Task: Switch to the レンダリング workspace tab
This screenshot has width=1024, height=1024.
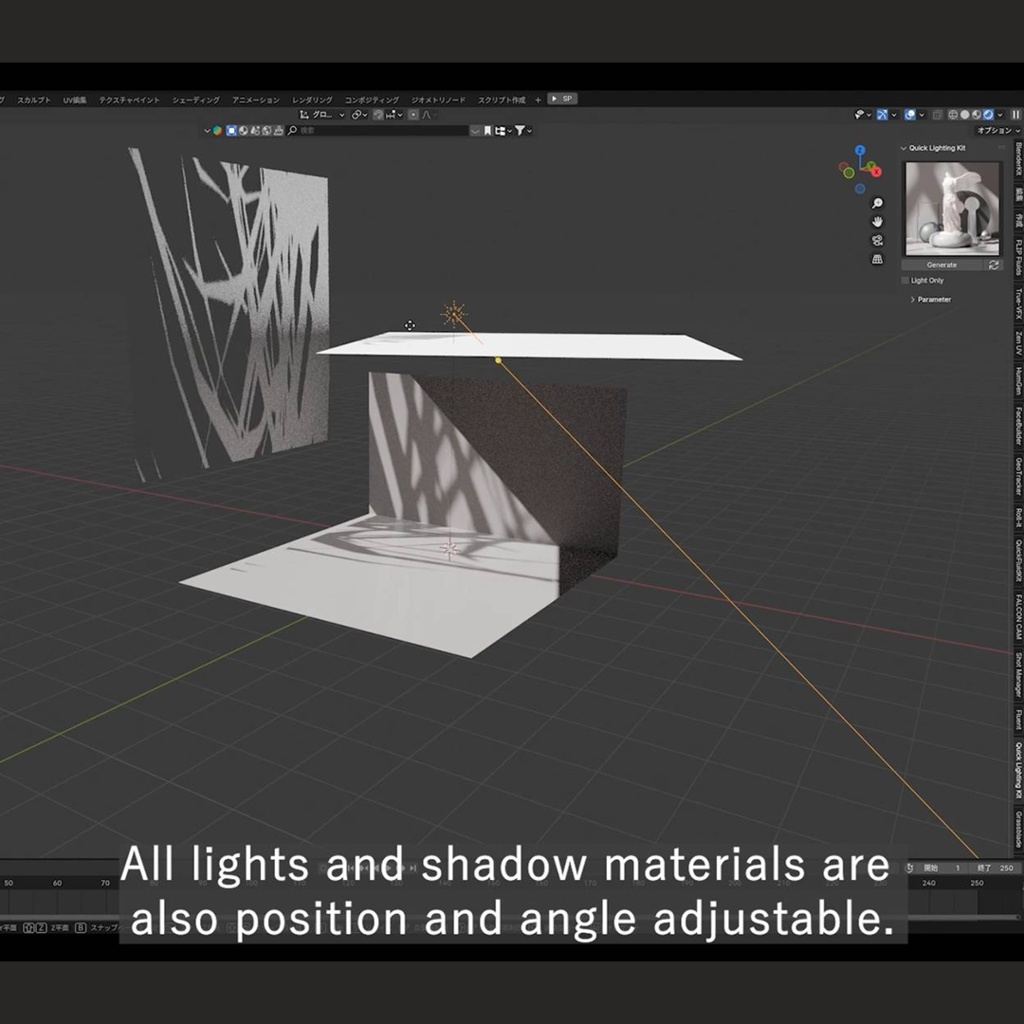Action: [312, 99]
